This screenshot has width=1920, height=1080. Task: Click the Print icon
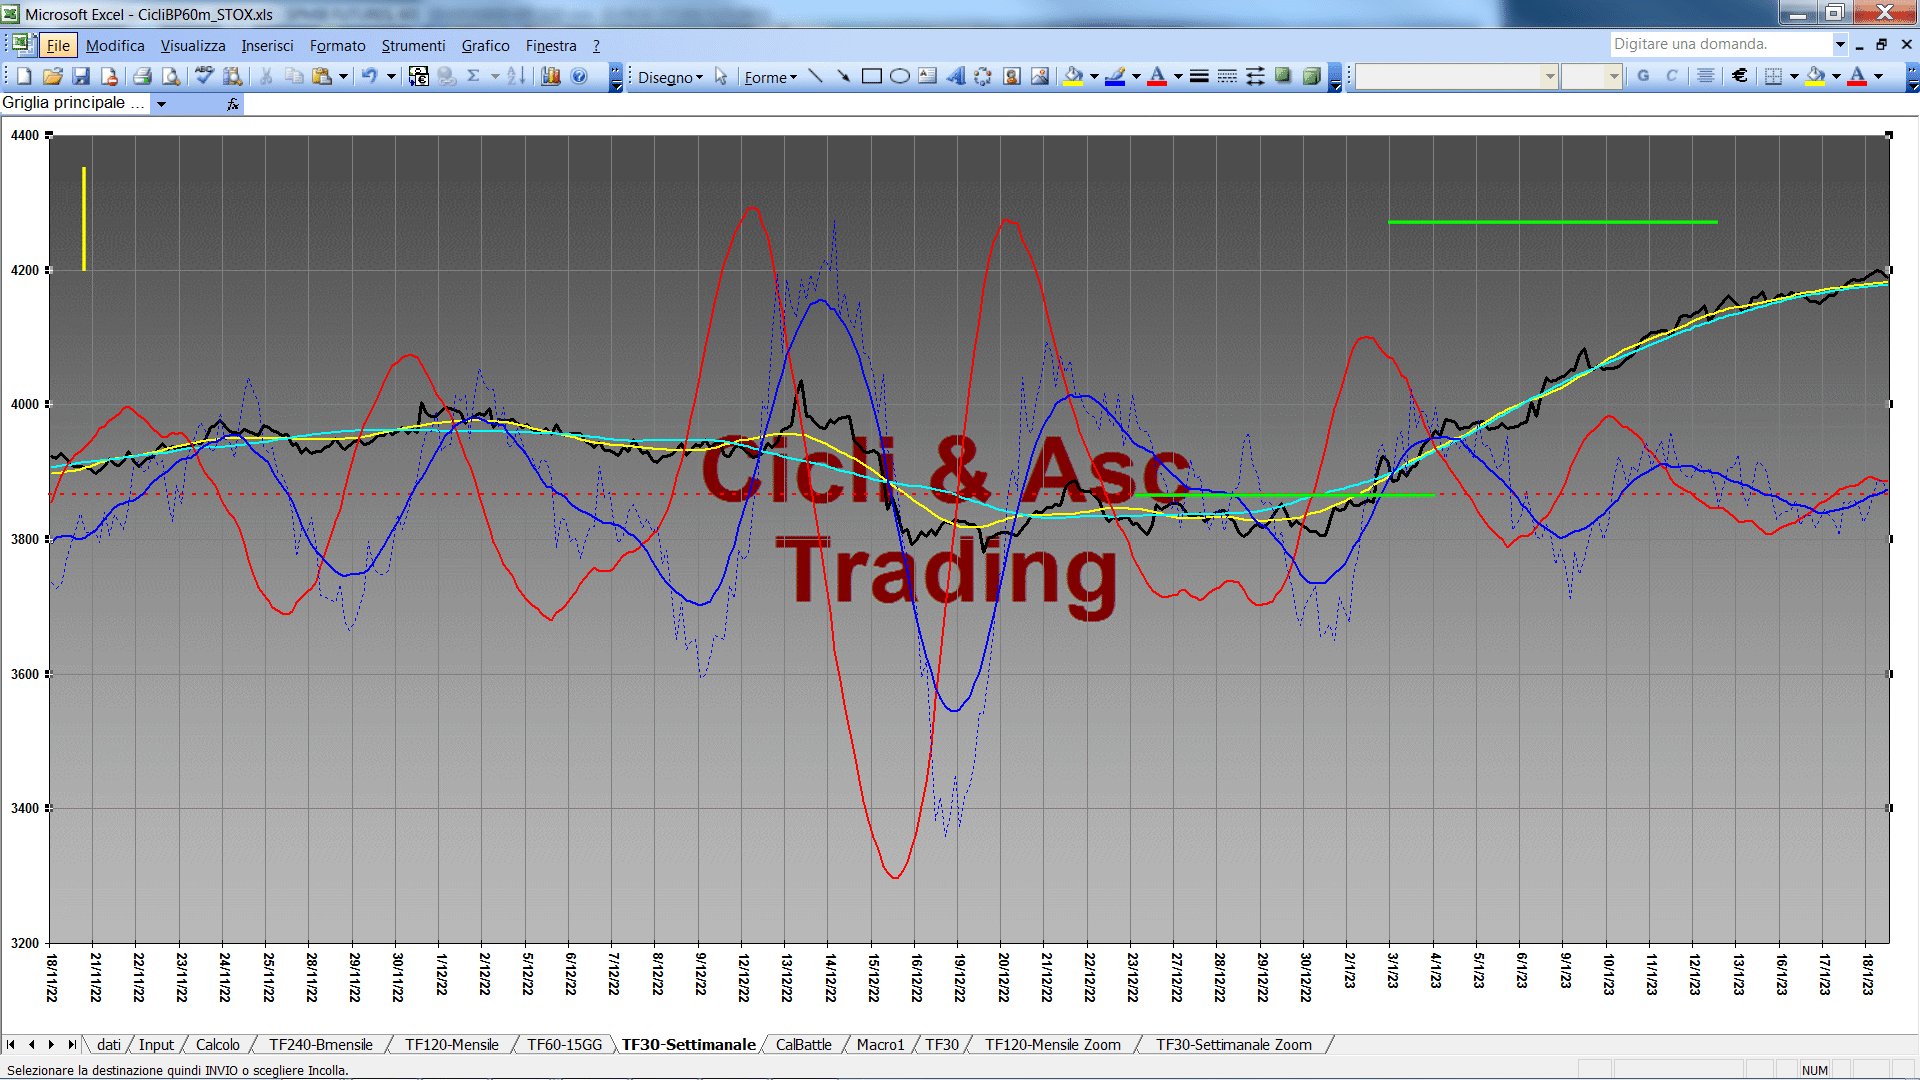click(142, 77)
